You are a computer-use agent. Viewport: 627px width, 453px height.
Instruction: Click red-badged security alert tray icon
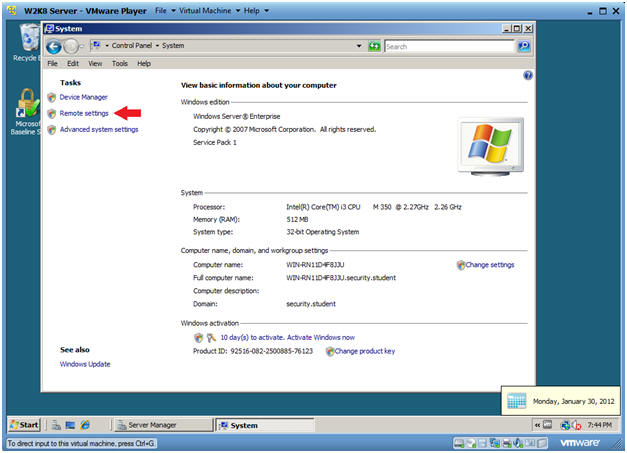pos(576,425)
